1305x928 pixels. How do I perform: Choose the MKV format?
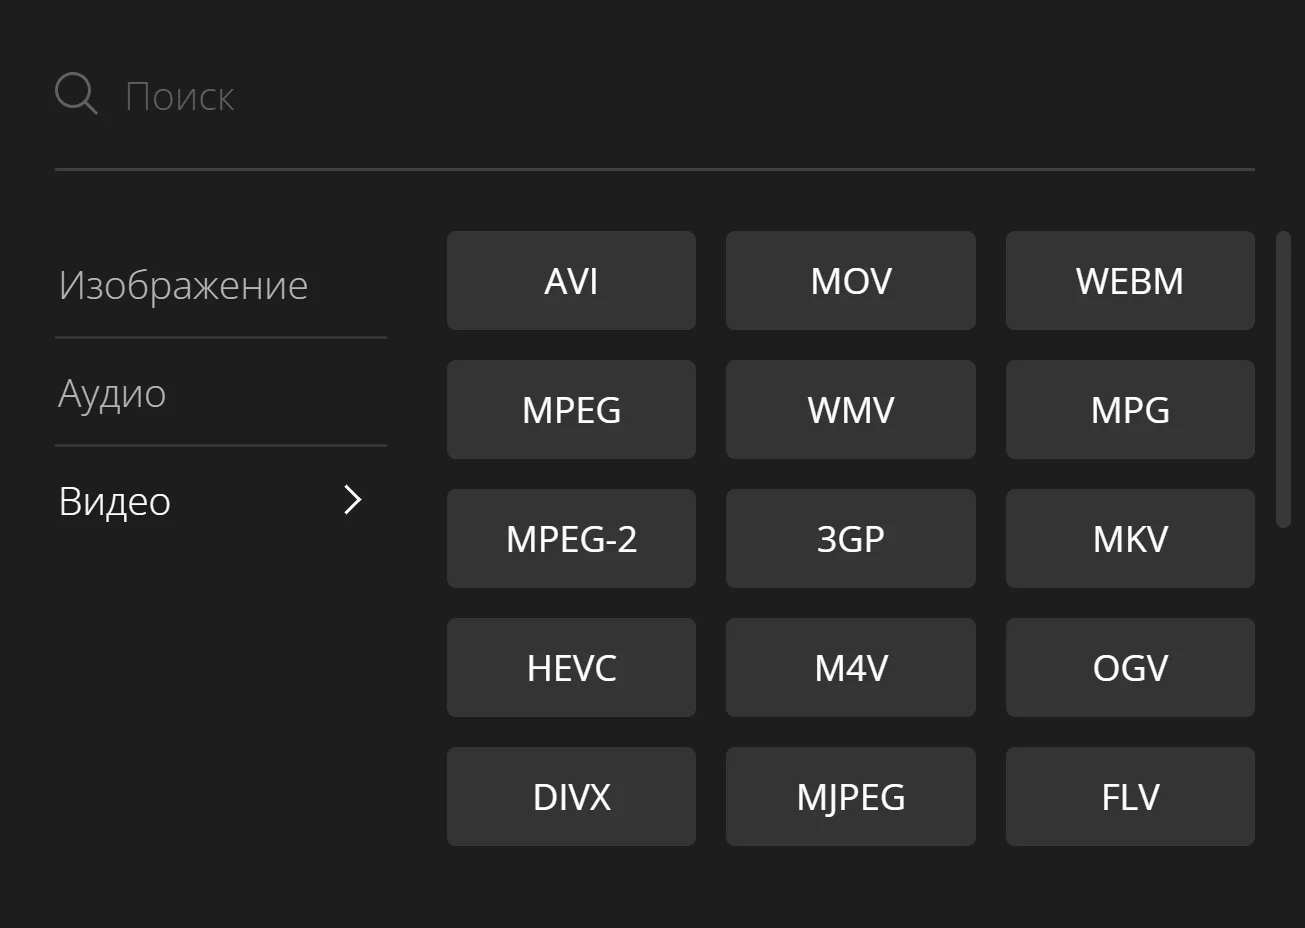coord(1130,539)
